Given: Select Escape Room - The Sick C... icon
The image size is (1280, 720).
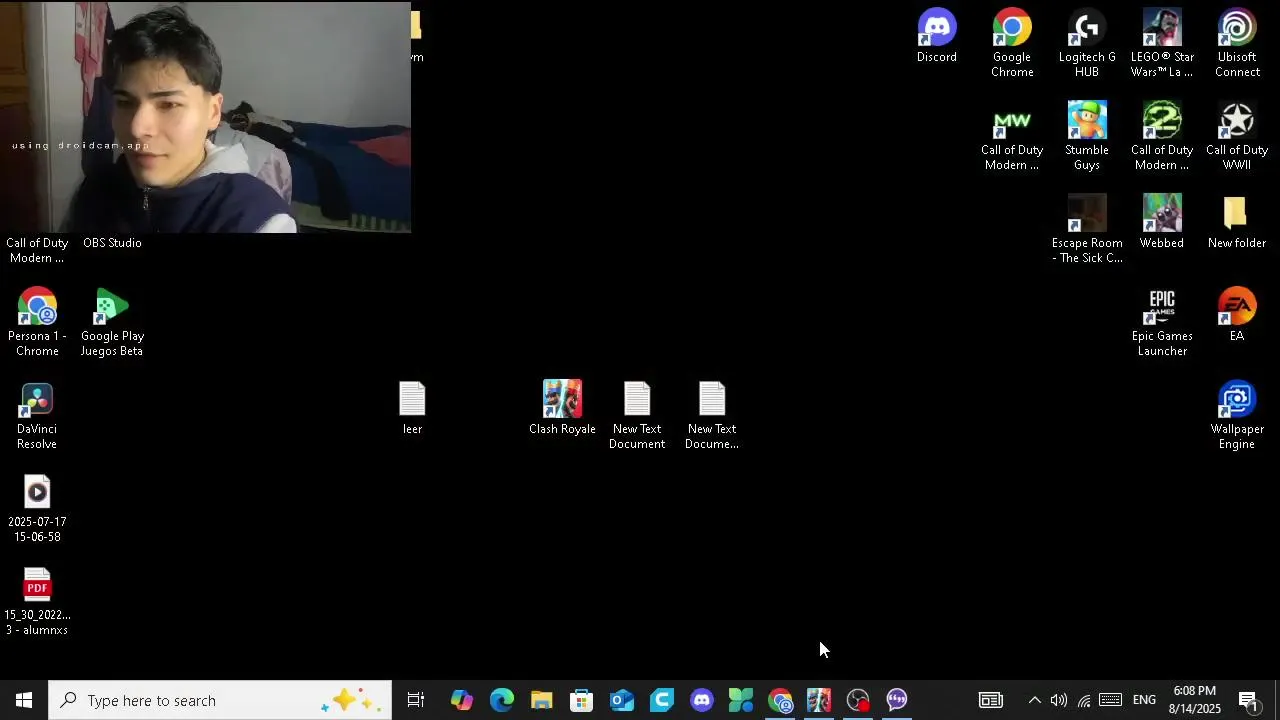Looking at the screenshot, I should 1087,230.
